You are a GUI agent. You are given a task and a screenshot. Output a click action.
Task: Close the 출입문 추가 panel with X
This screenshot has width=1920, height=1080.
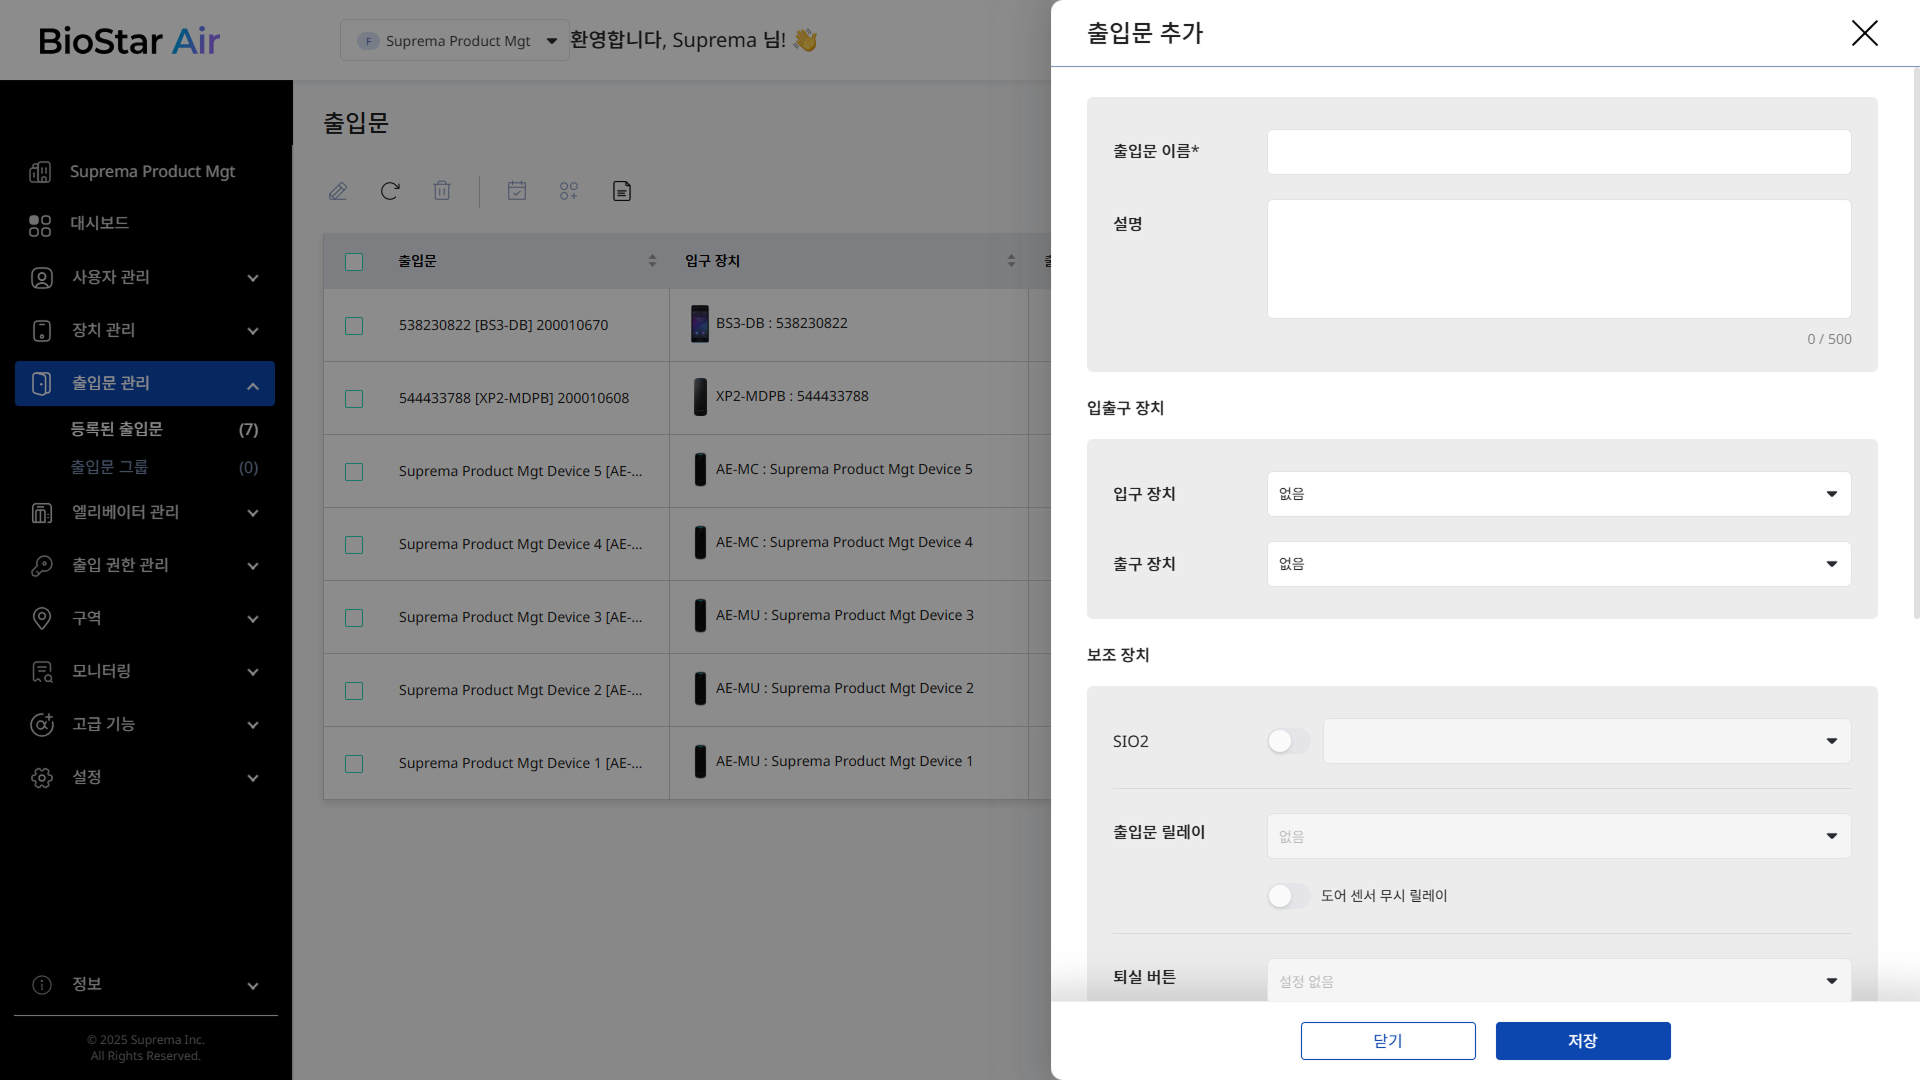pyautogui.click(x=1864, y=33)
